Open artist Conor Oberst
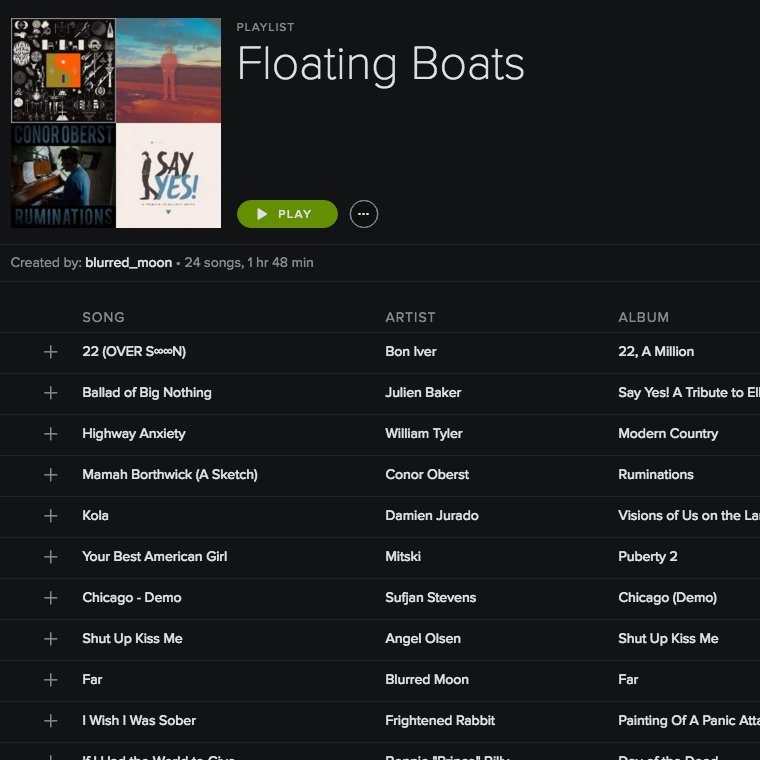 pos(427,475)
